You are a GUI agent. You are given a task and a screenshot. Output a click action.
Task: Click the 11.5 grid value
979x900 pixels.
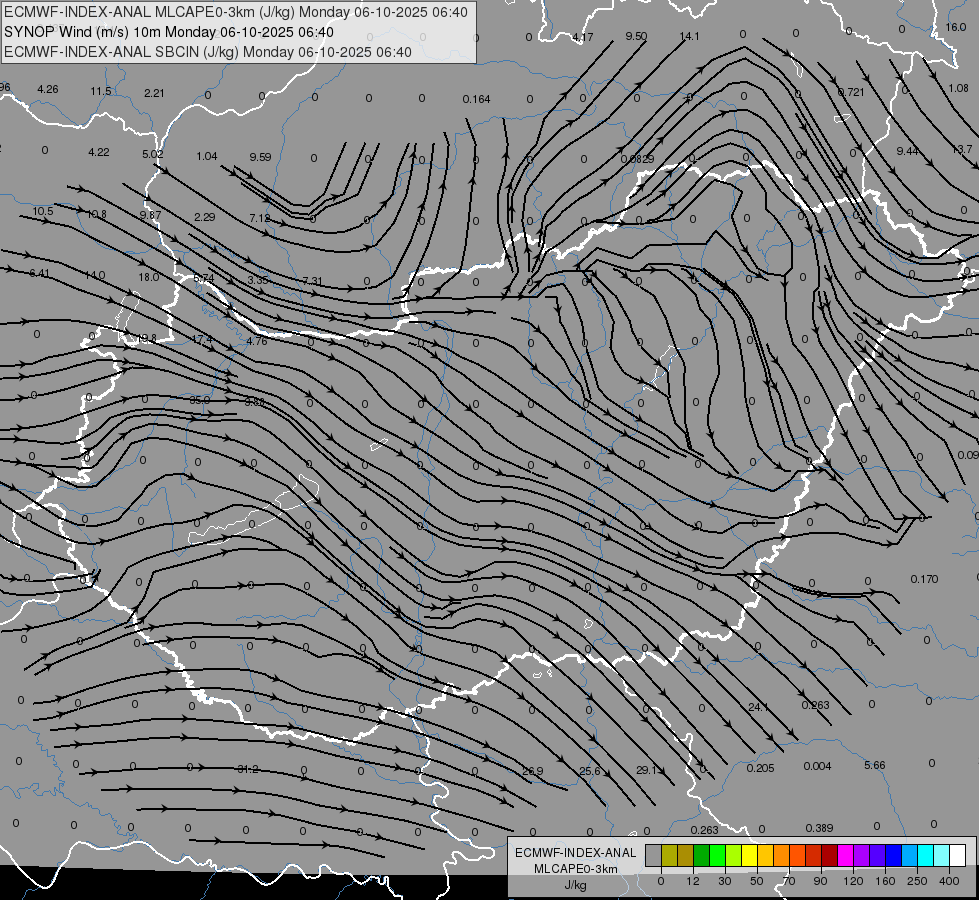101,91
